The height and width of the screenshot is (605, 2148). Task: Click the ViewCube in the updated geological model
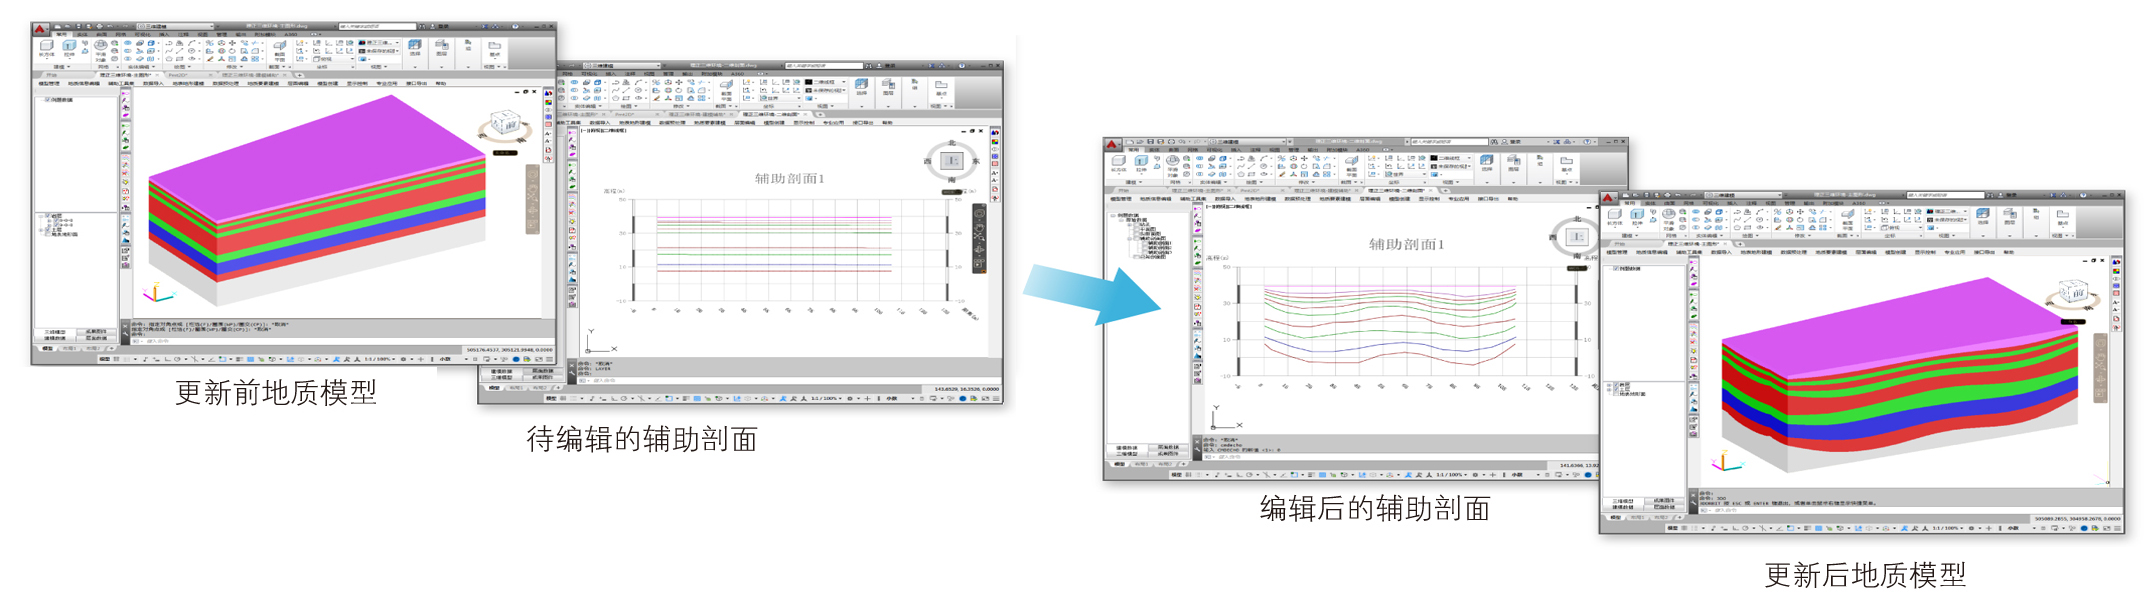(x=2073, y=296)
